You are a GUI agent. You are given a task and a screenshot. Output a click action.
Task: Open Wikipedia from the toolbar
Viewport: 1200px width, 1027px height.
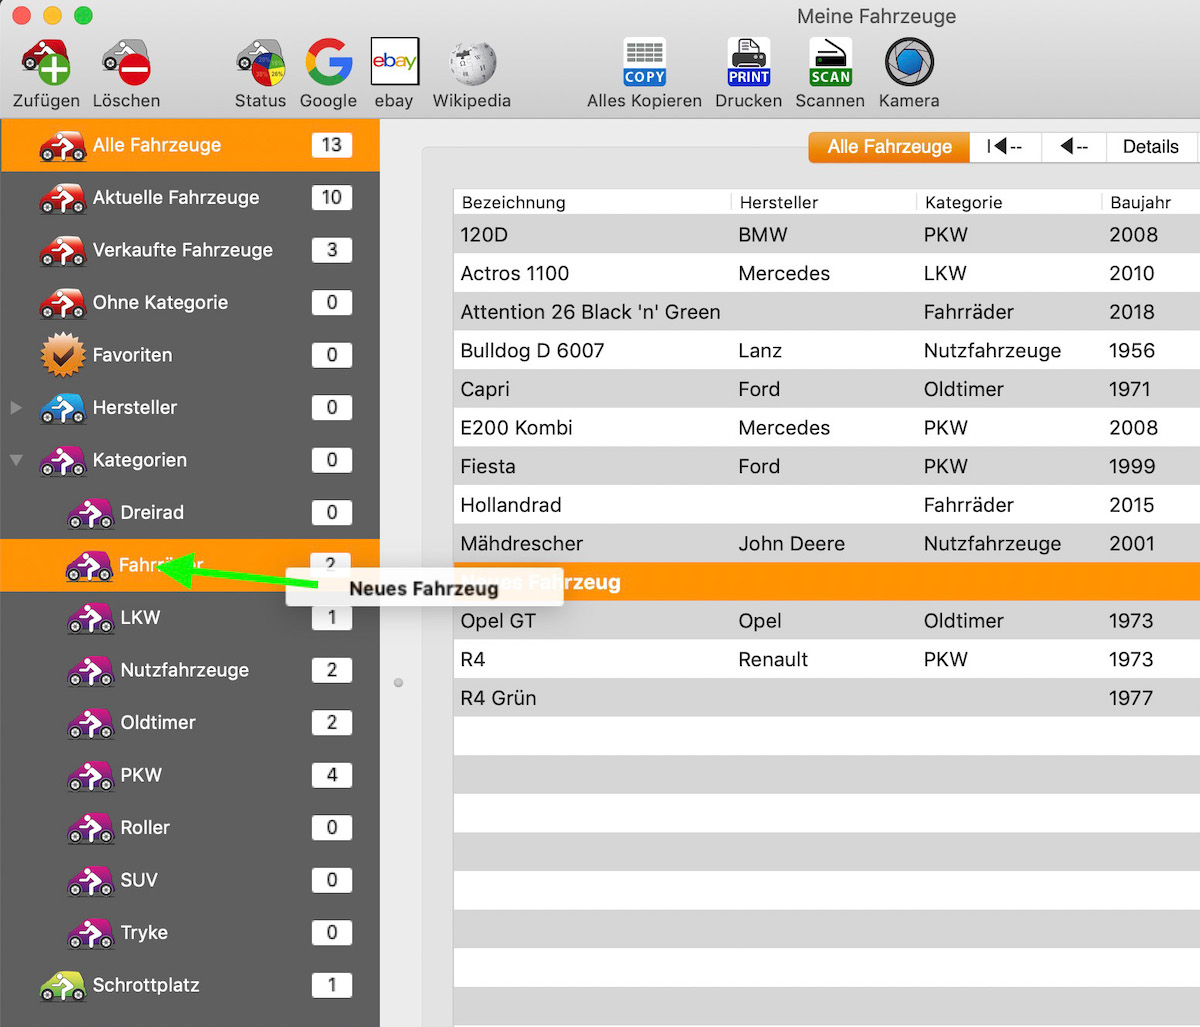(x=471, y=62)
